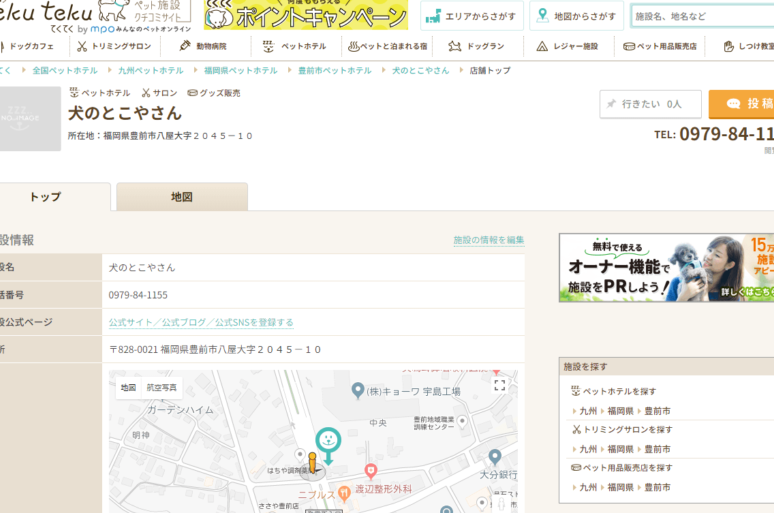Click the teal smiley map pin
The height and width of the screenshot is (513, 774).
click(x=328, y=439)
